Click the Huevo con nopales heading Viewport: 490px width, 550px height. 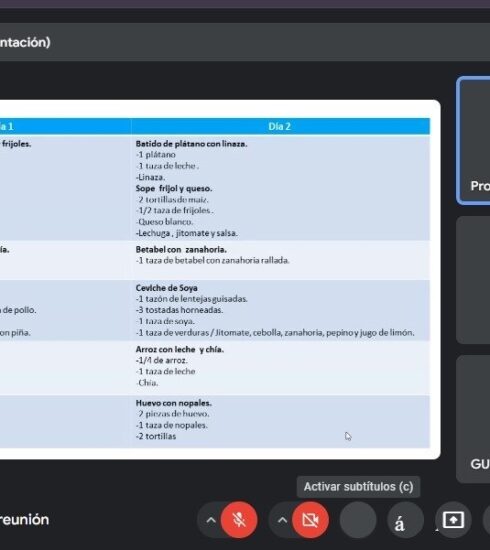coord(174,403)
